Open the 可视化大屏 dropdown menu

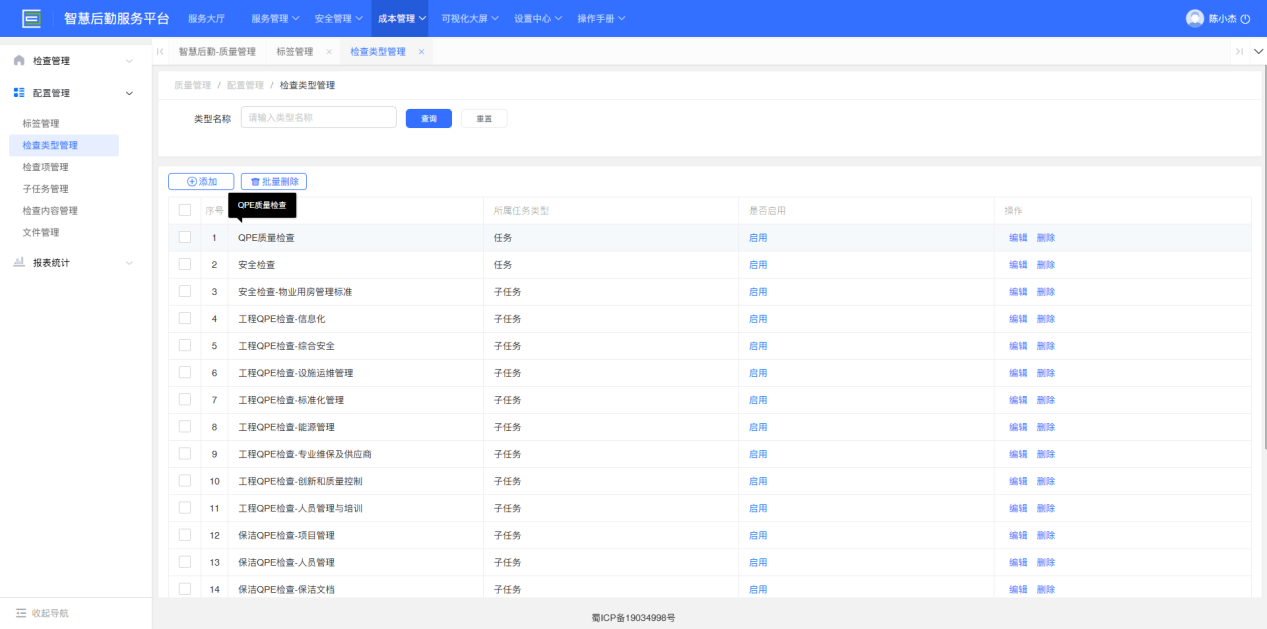pyautogui.click(x=471, y=19)
